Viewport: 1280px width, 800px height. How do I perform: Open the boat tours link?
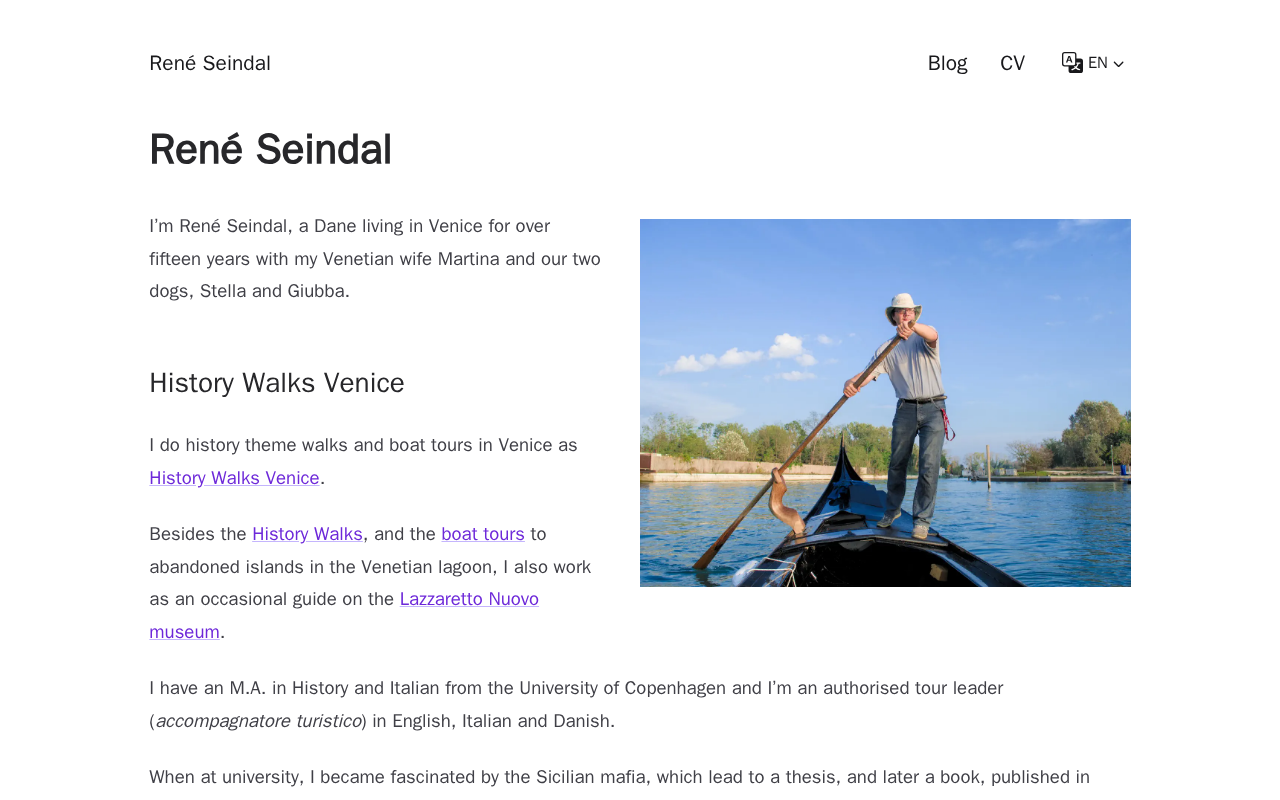click(x=483, y=534)
